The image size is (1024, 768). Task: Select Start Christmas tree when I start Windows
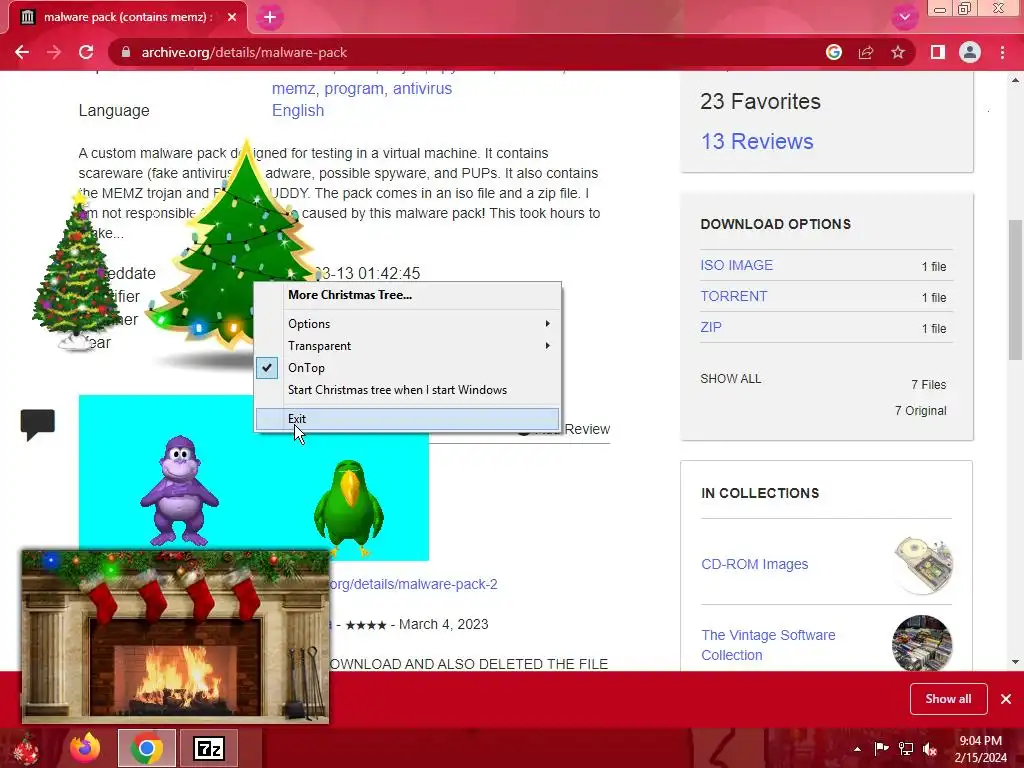click(408, 390)
